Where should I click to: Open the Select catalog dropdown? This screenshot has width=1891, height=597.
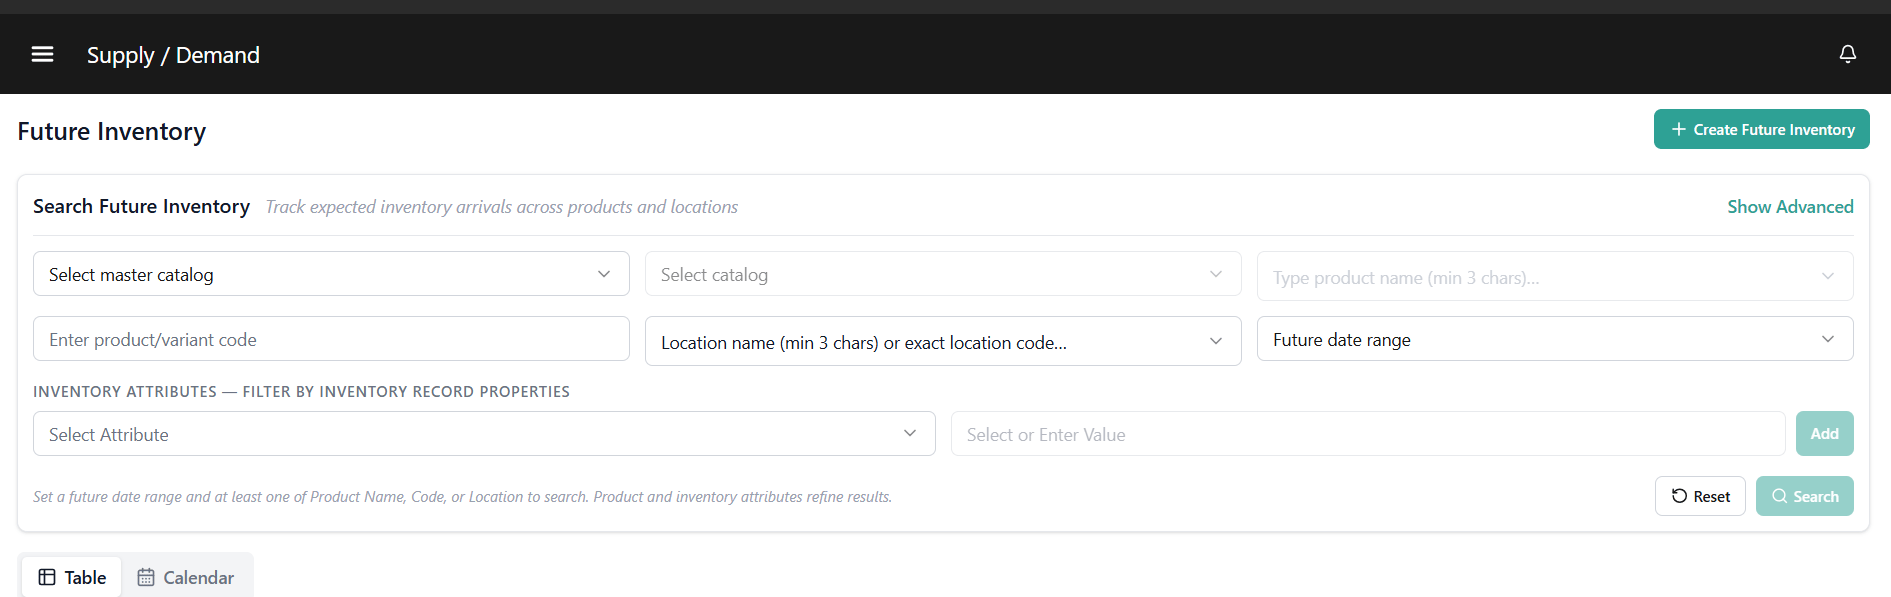click(x=943, y=274)
